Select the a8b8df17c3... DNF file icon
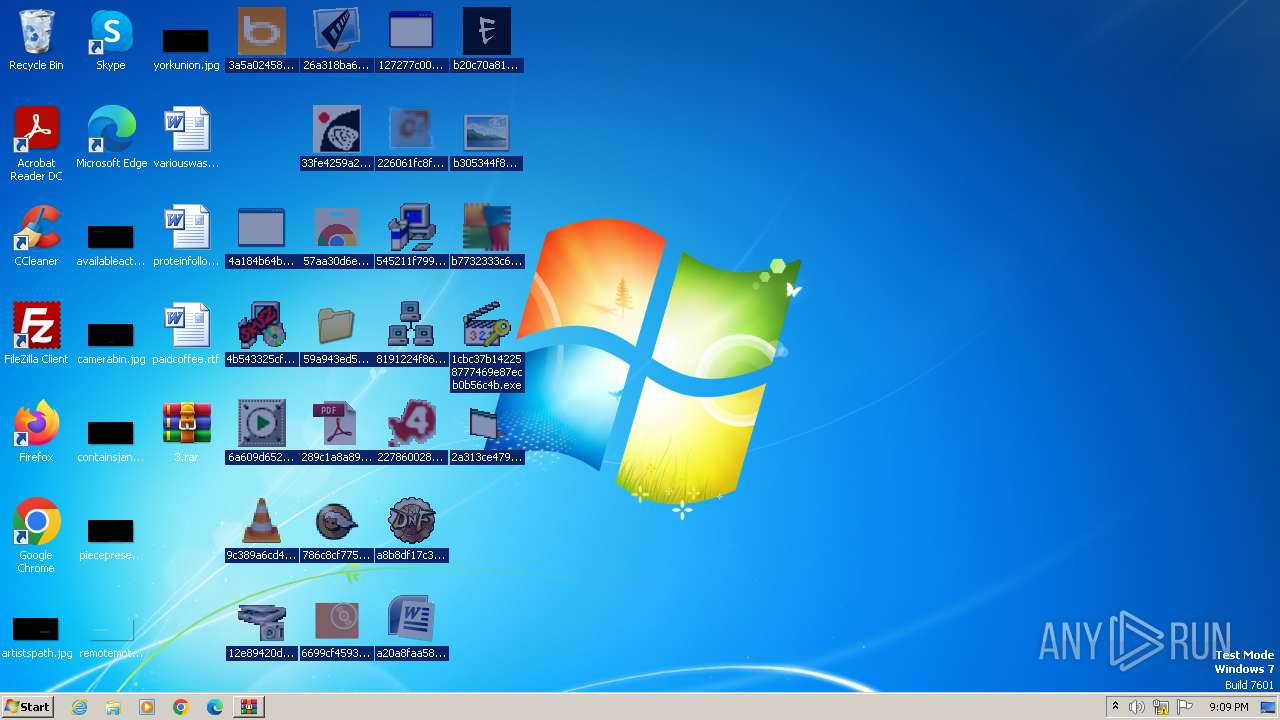 (412, 522)
